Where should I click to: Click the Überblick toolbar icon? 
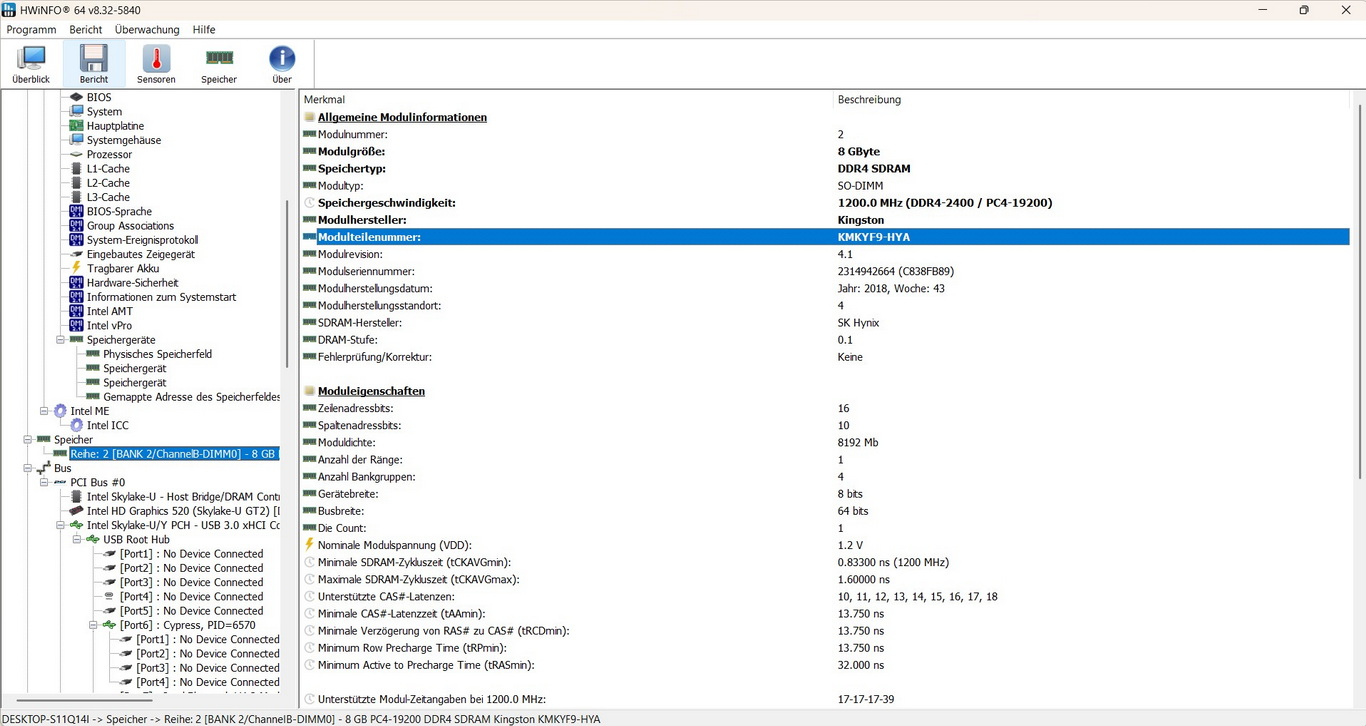(31, 64)
